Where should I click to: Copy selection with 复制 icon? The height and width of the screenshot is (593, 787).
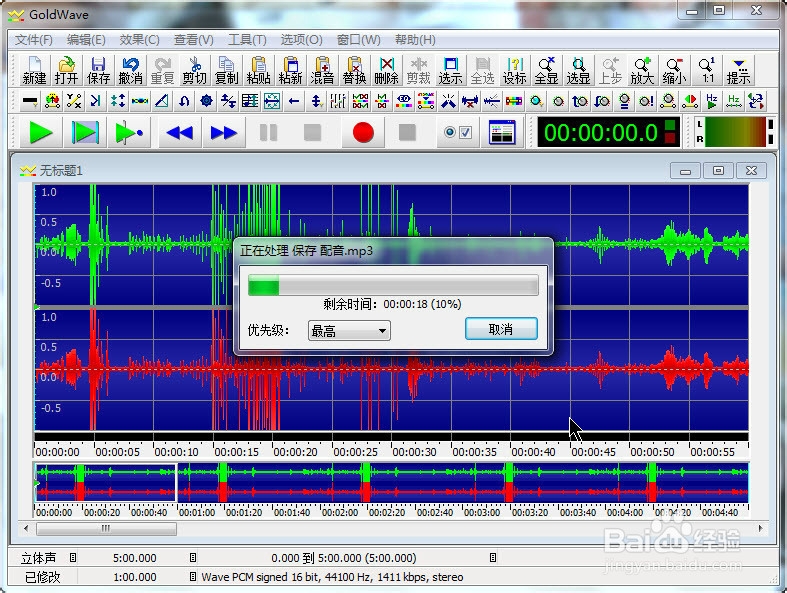[226, 70]
